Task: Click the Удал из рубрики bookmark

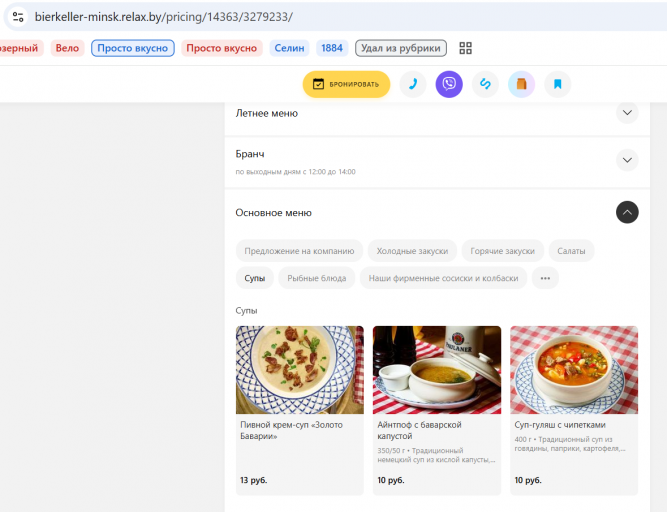Action: click(x=401, y=48)
